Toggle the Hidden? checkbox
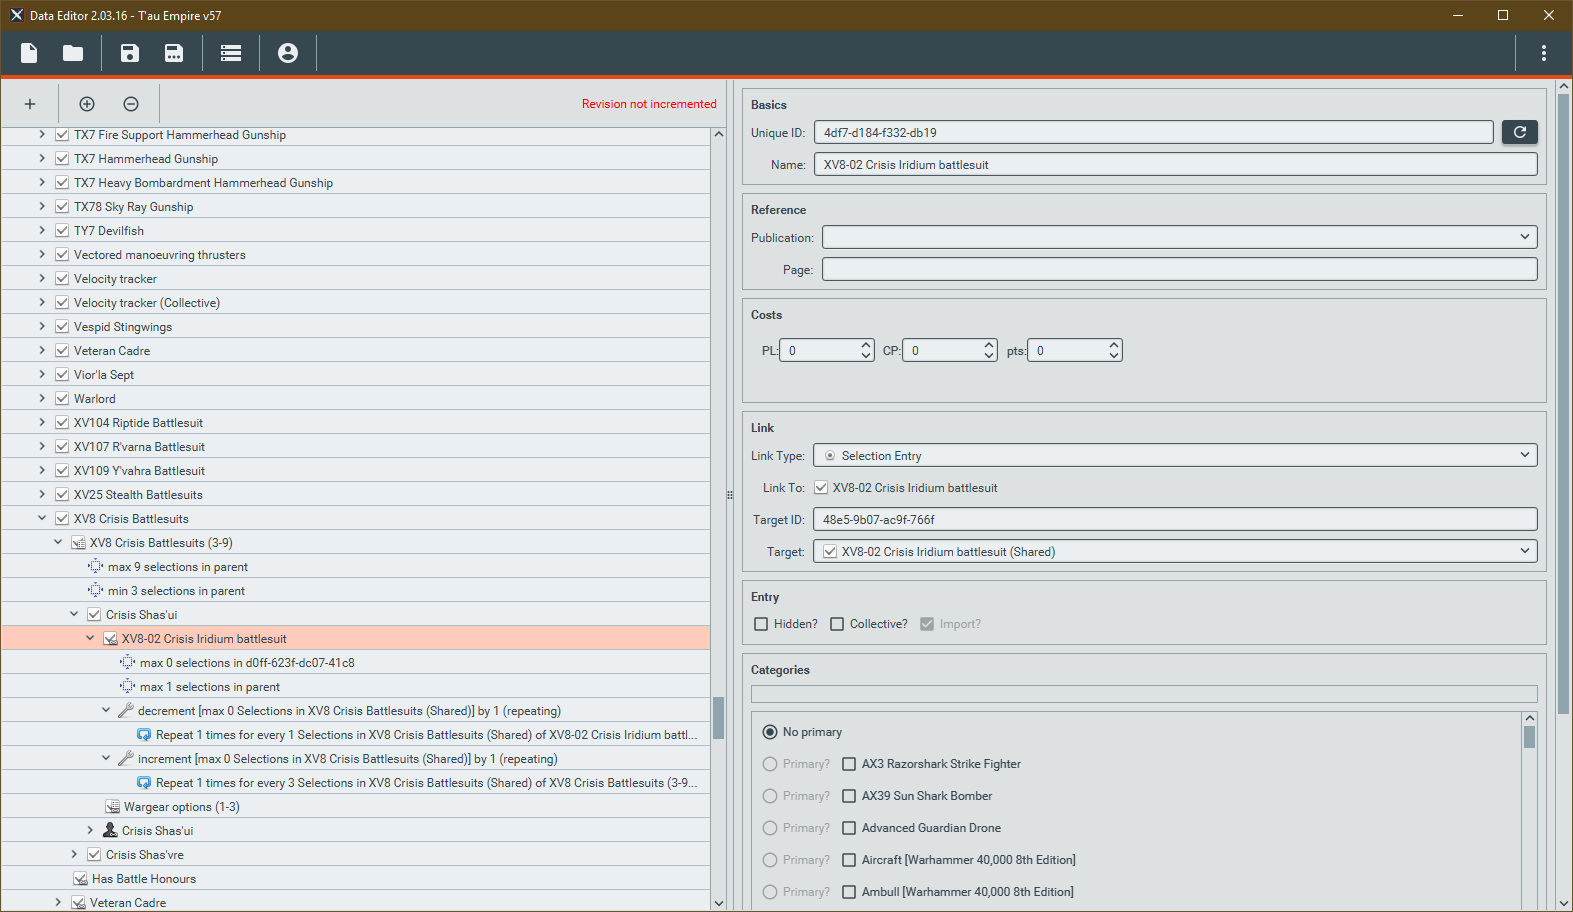This screenshot has width=1573, height=912. point(761,624)
